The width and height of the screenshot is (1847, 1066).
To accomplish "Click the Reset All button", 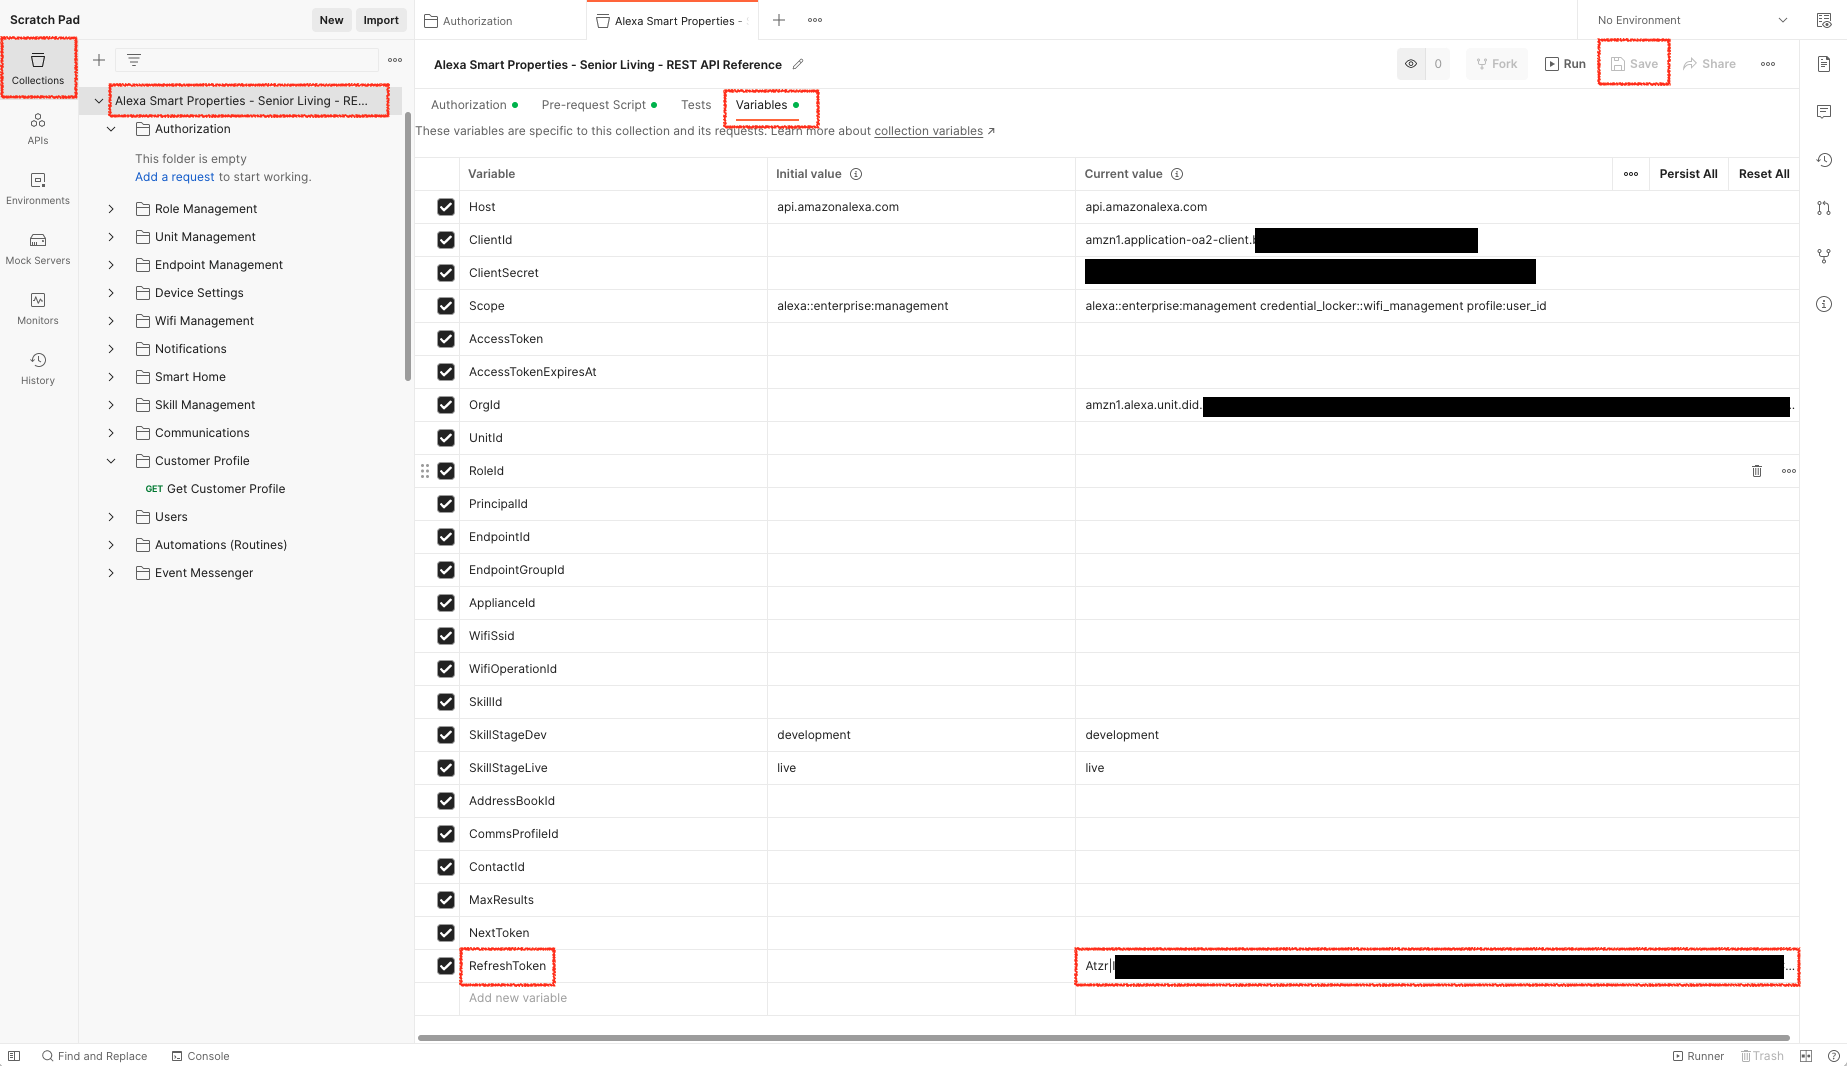I will click(x=1764, y=174).
